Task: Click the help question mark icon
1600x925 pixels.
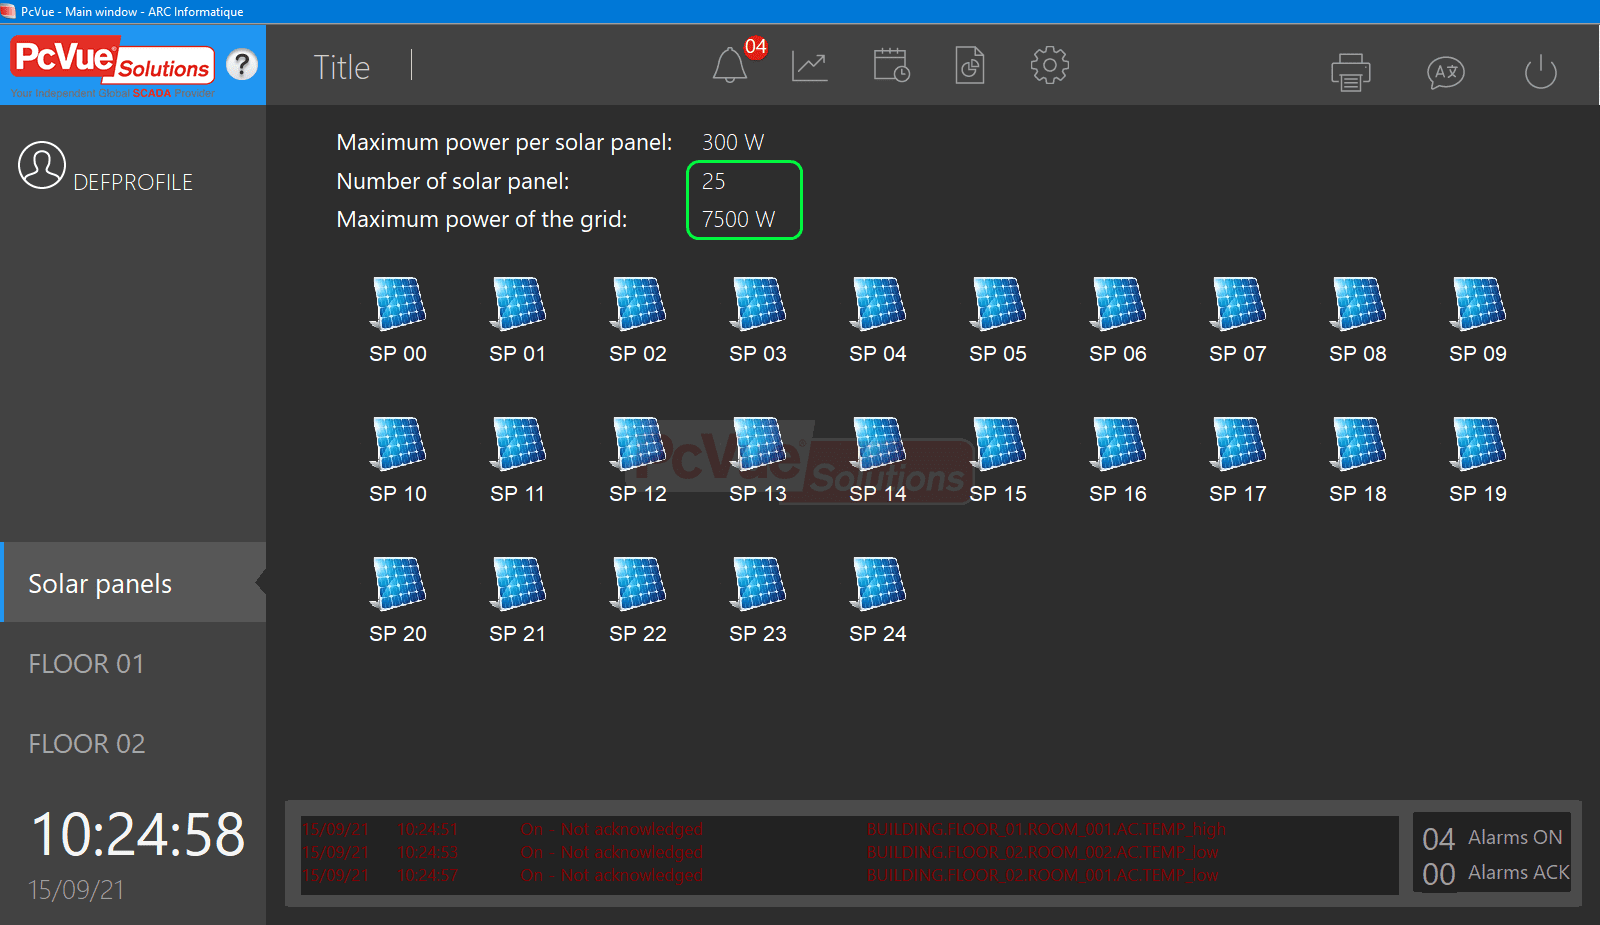Action: click(x=241, y=65)
